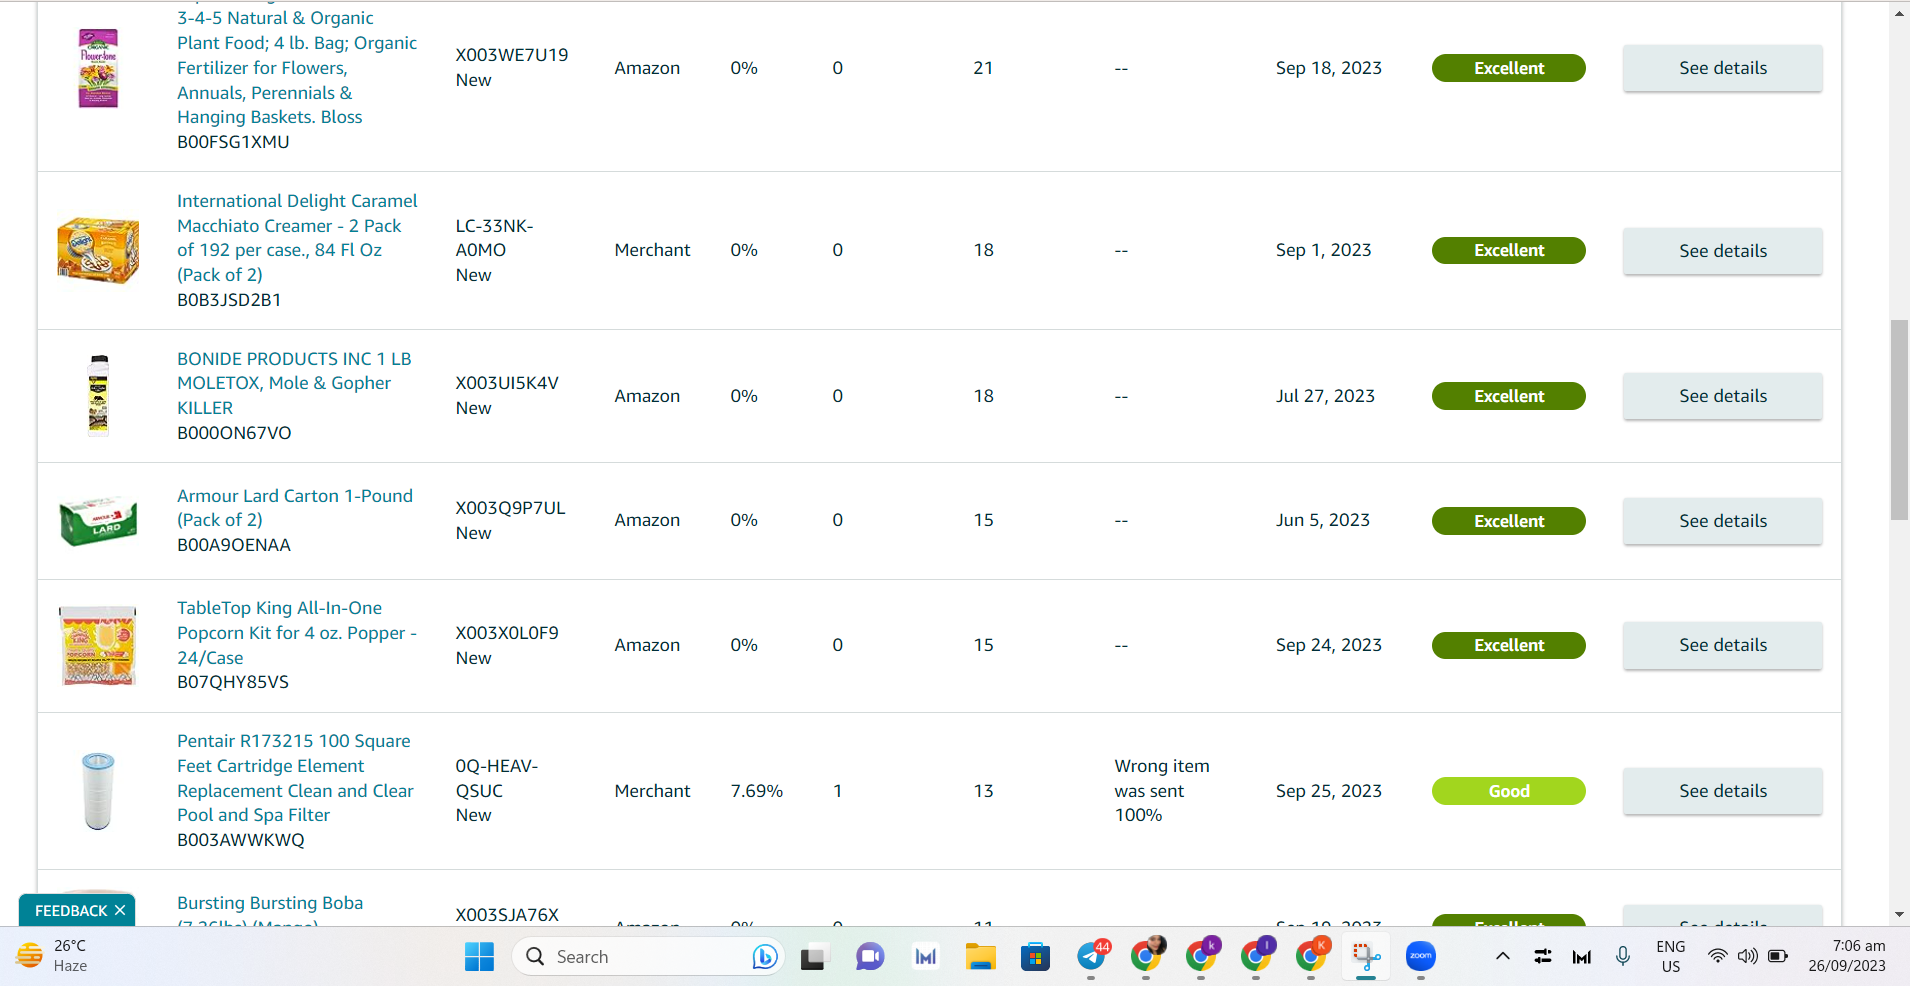The width and height of the screenshot is (1910, 986).
Task: Open Bursting Bursting Boba product link
Action: pos(270,903)
